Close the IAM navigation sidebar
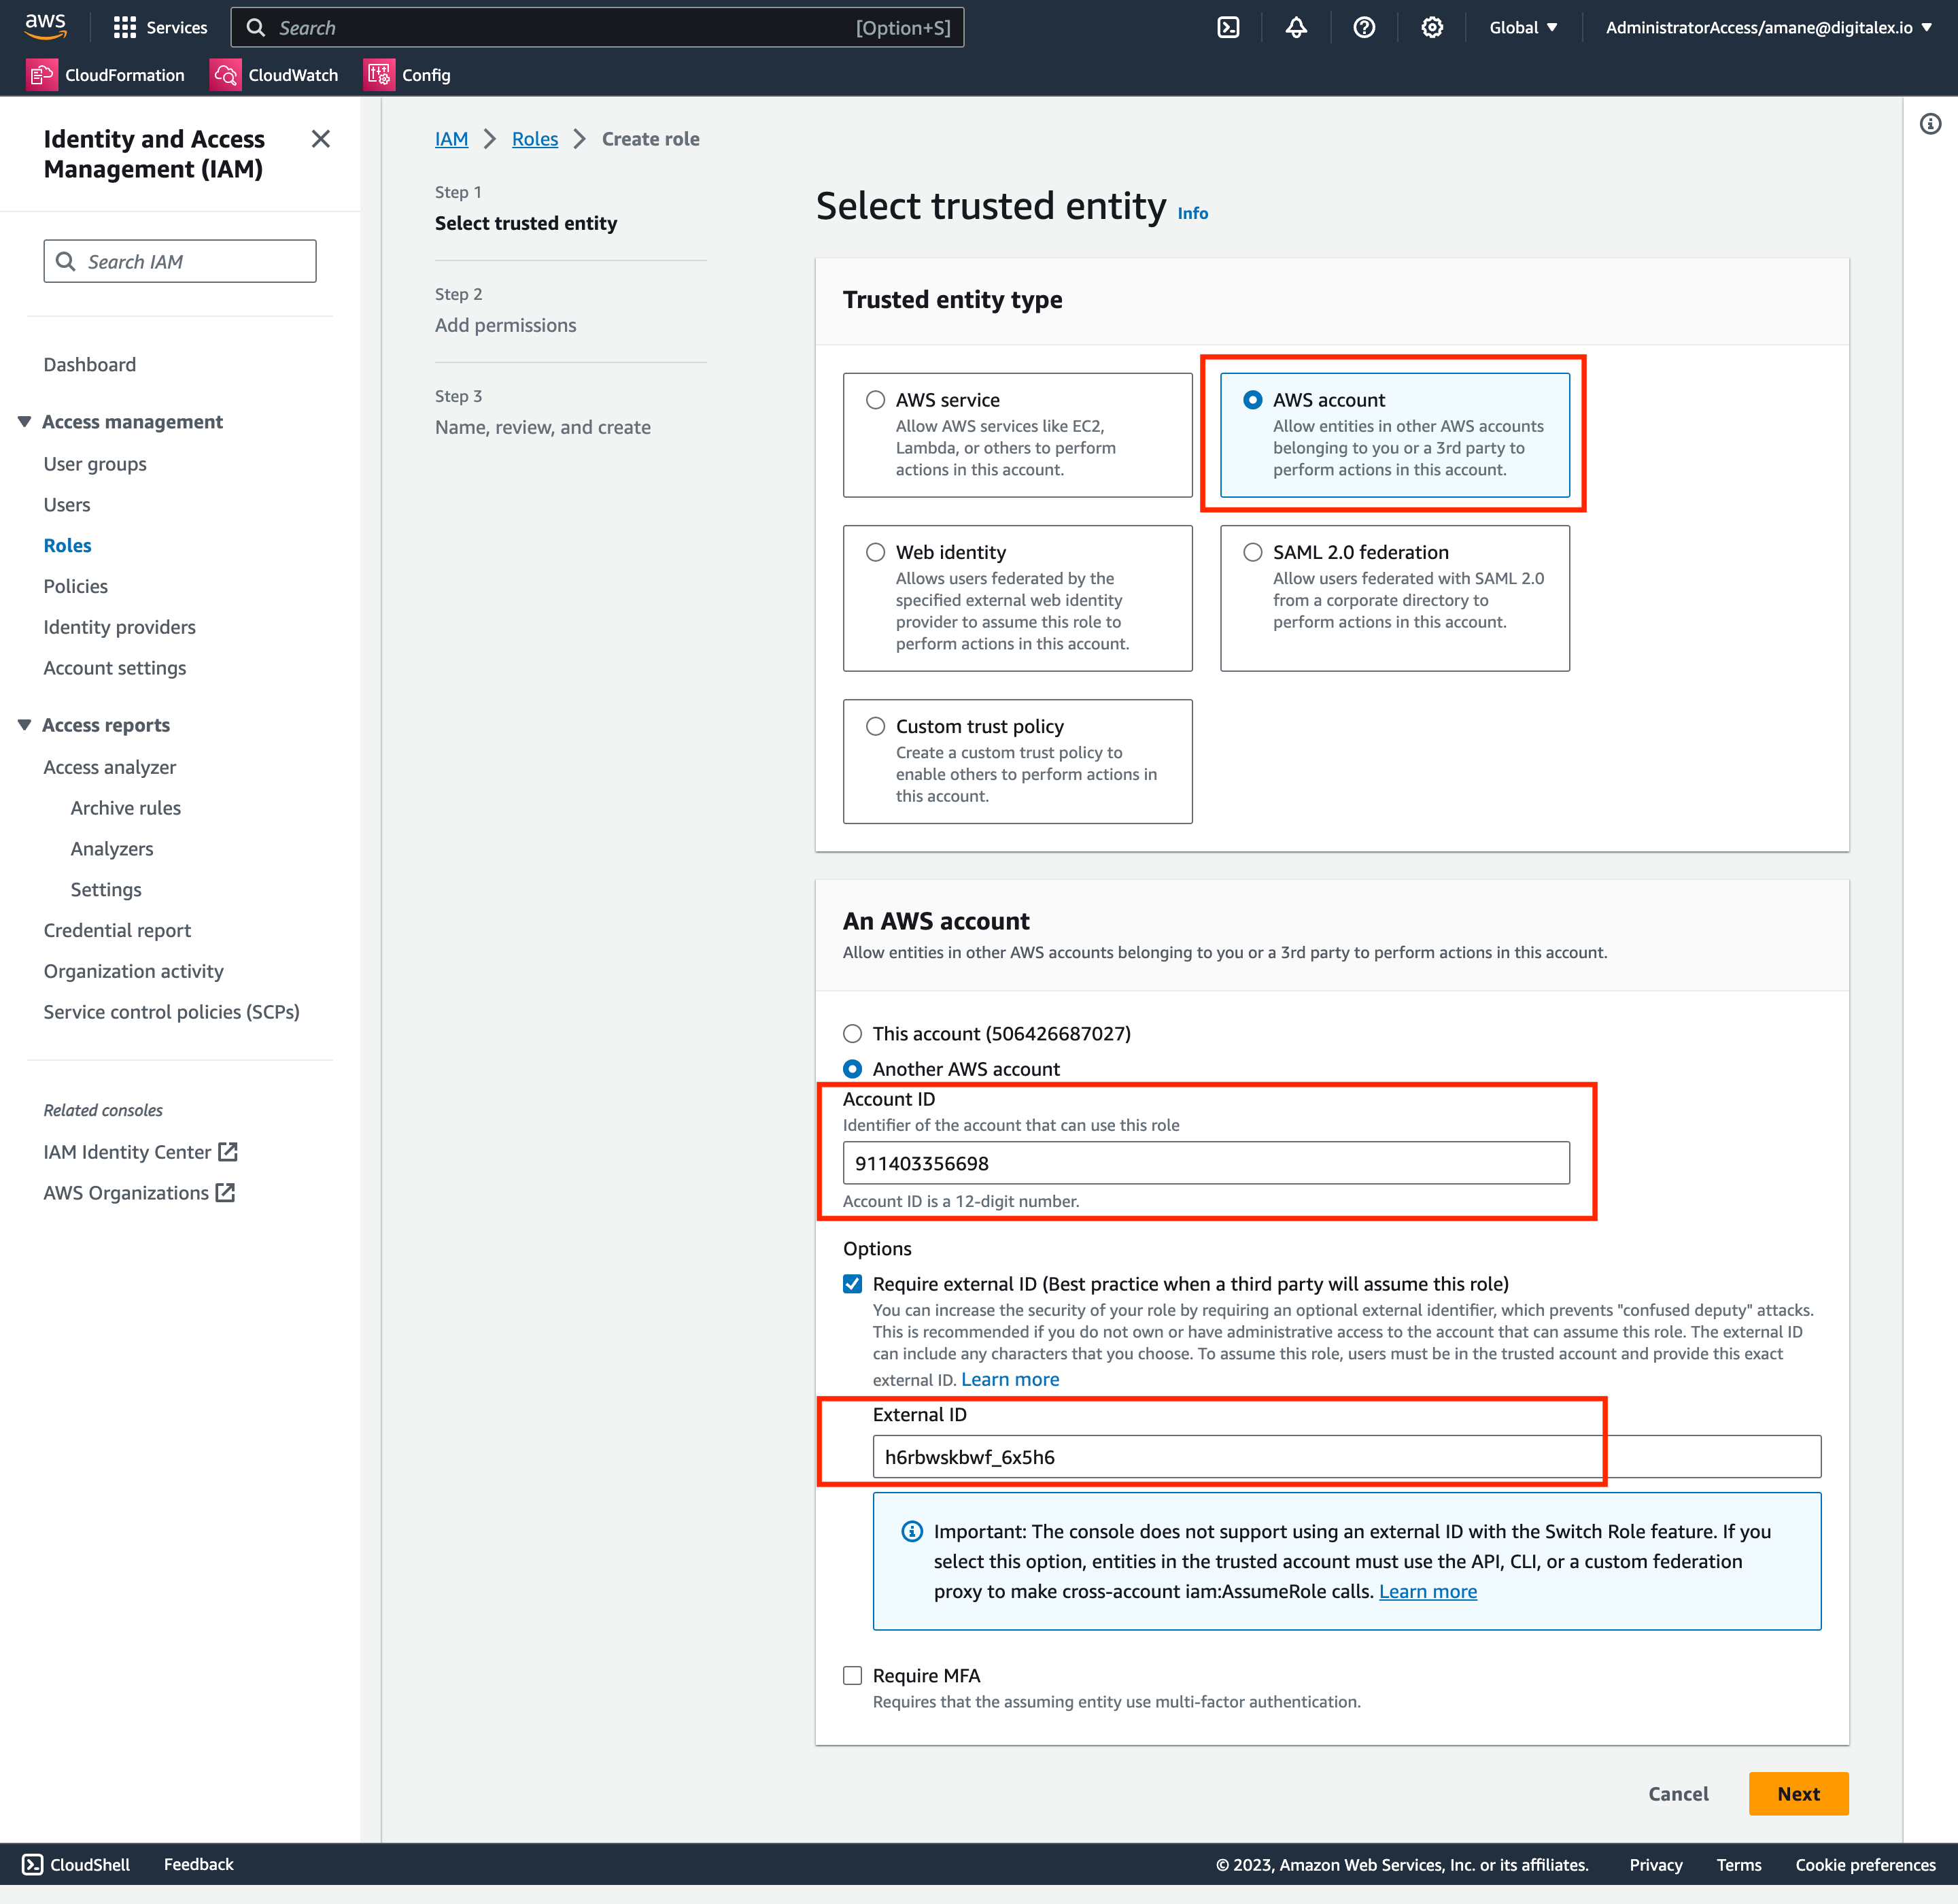Viewport: 1958px width, 1904px height. 320,139
